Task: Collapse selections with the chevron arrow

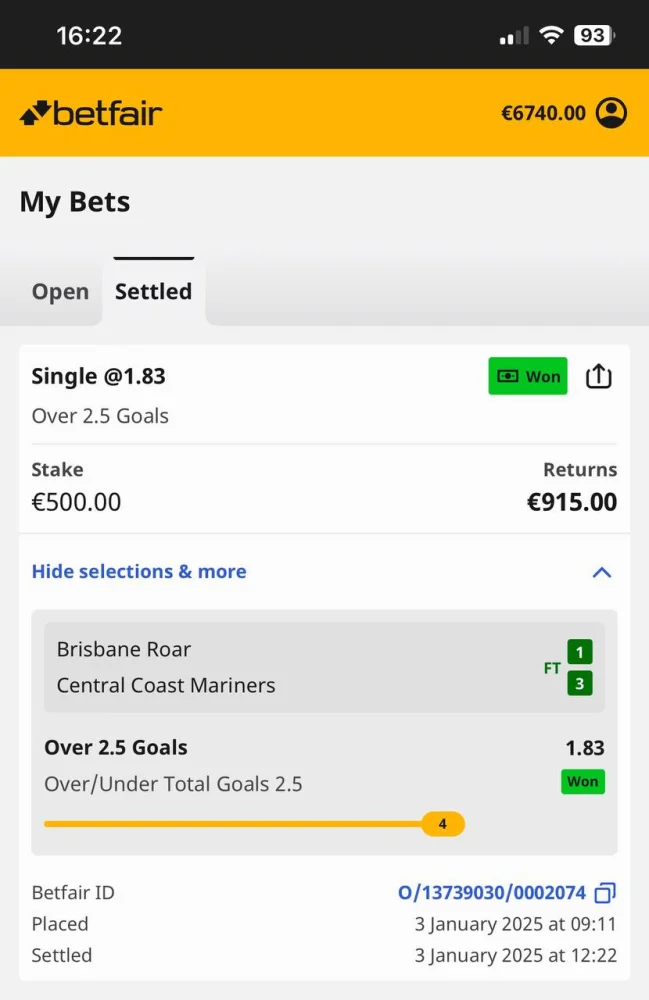Action: (601, 572)
